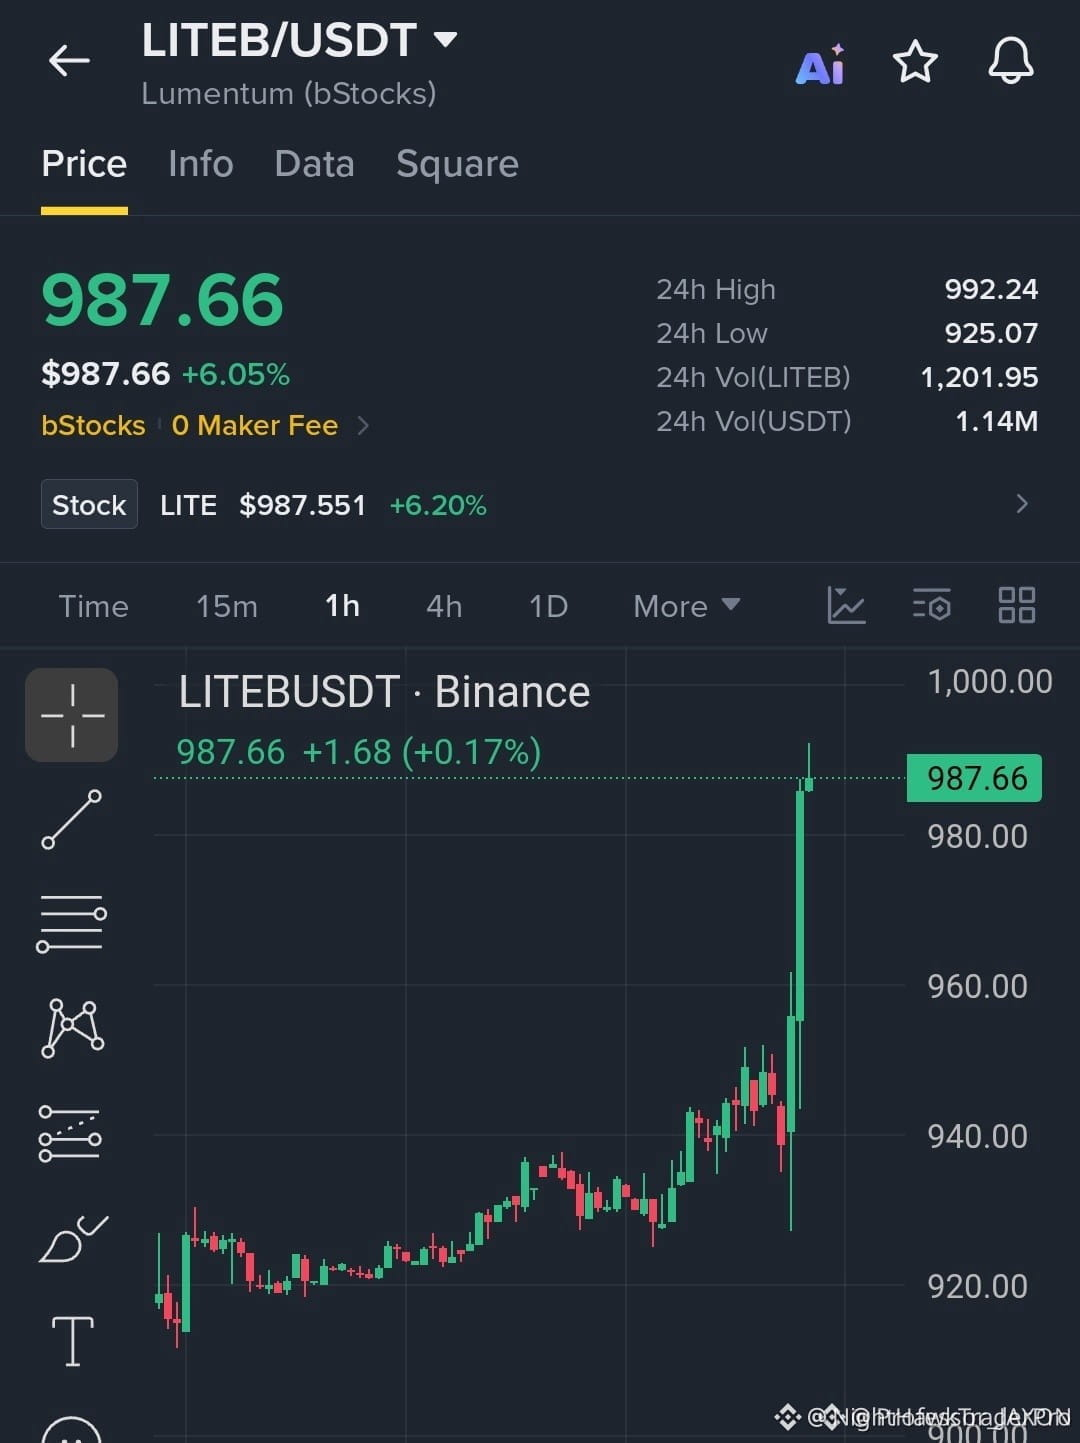
Task: Tap the +6.20% stock change value
Action: click(x=438, y=505)
